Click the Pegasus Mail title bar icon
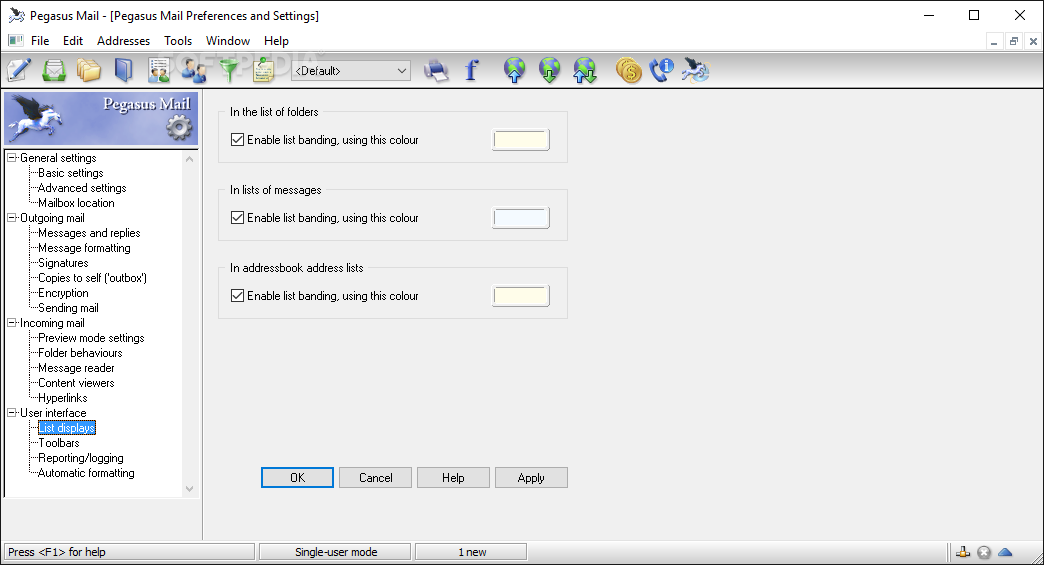The image size is (1044, 565). point(16,15)
